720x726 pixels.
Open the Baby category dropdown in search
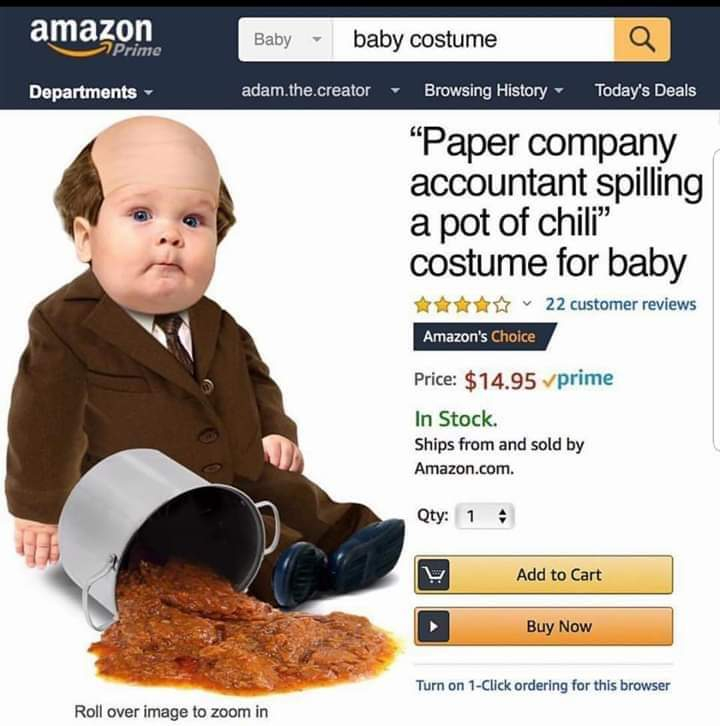click(286, 39)
